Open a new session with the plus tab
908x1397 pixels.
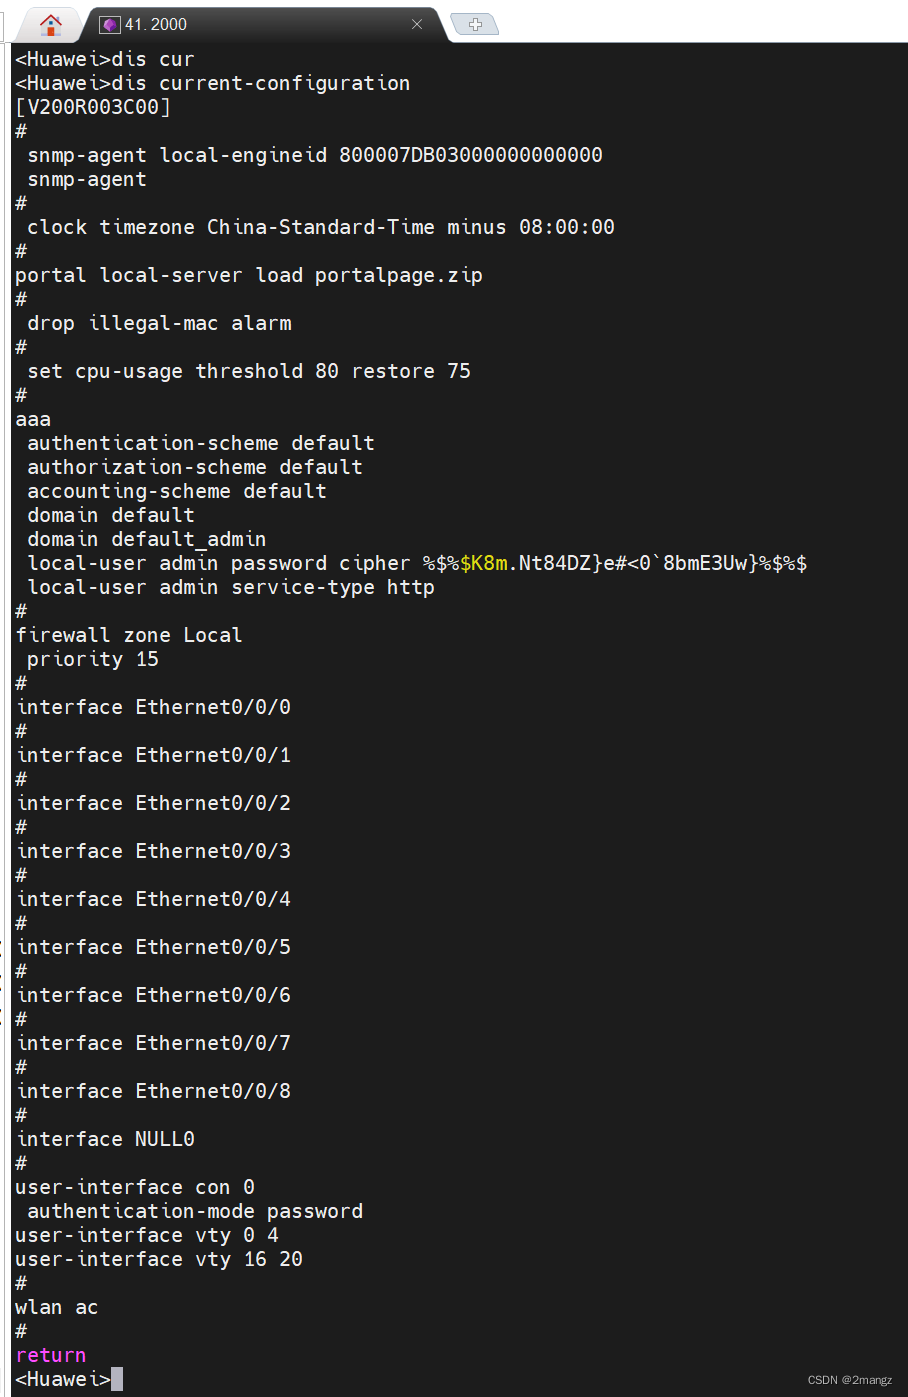pos(473,22)
